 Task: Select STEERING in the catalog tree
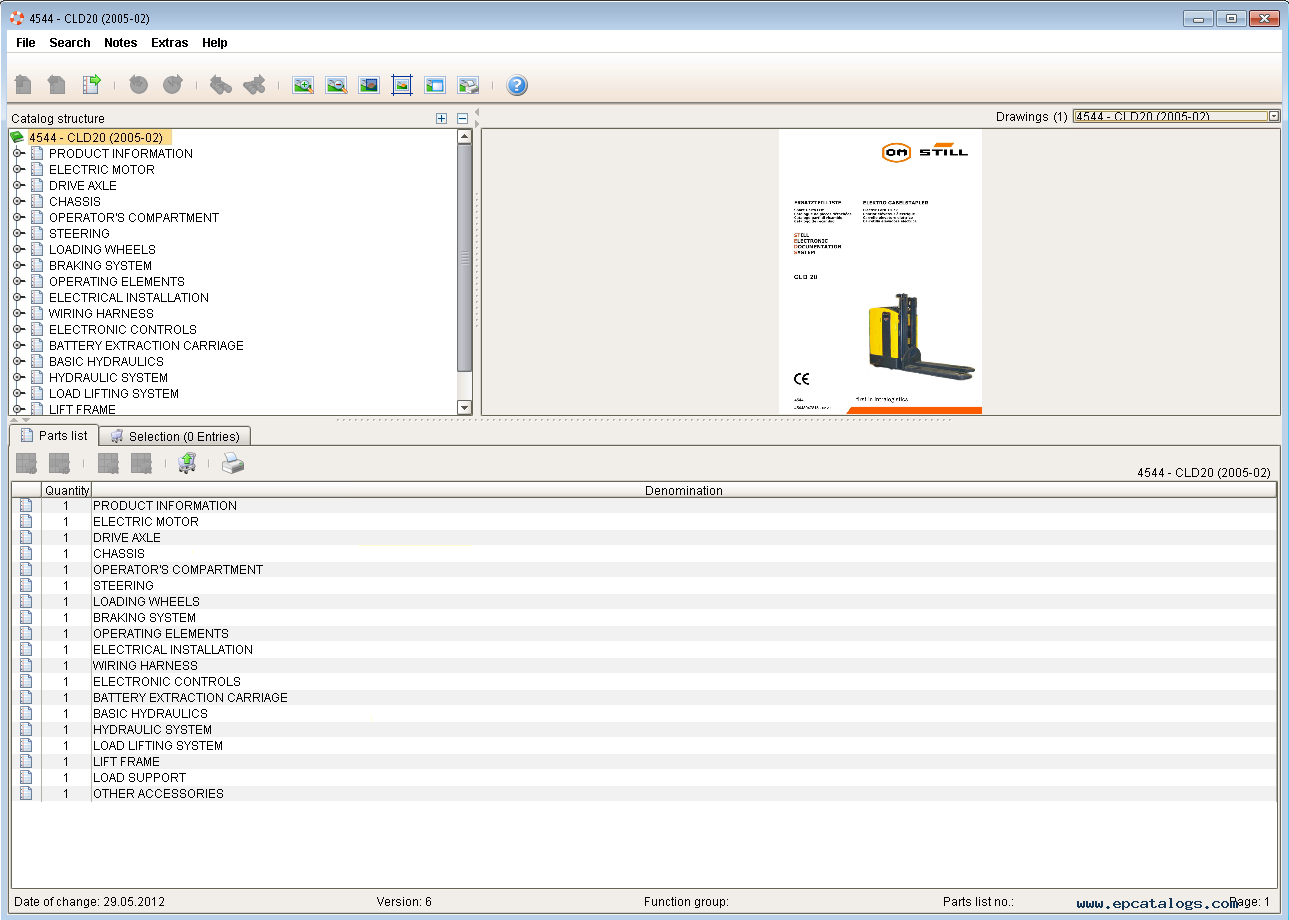79,234
